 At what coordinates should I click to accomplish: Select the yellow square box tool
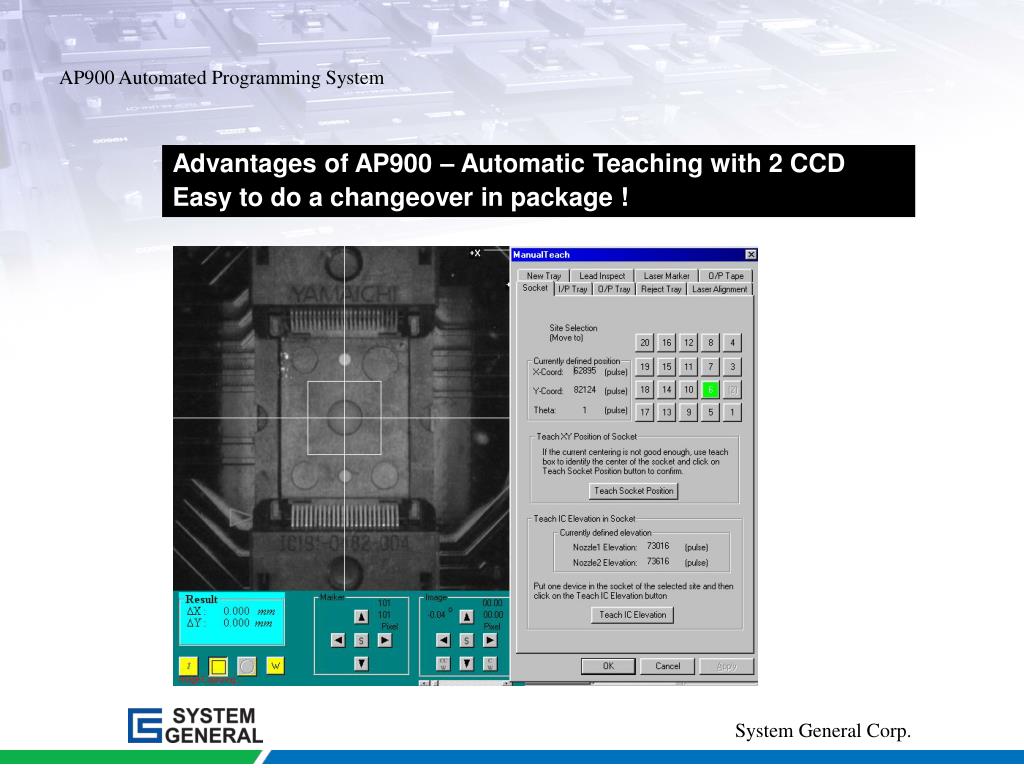coord(218,666)
